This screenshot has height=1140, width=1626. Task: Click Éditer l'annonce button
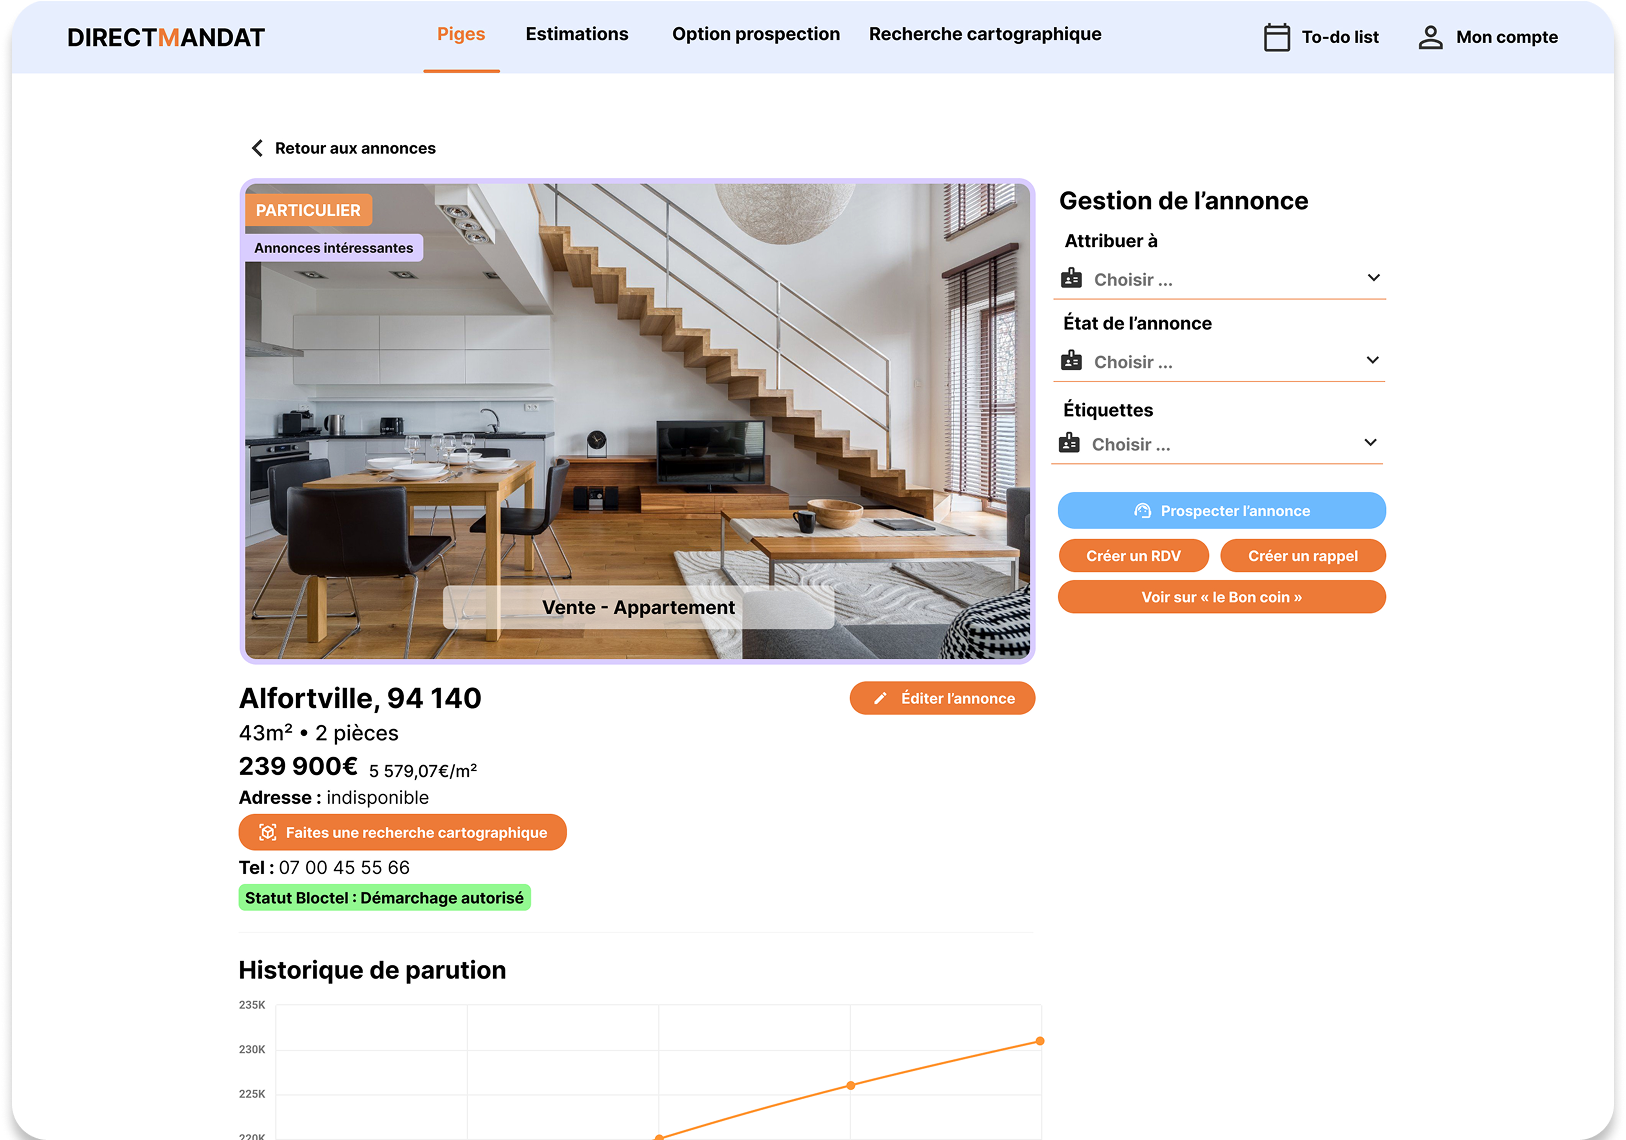coord(942,698)
